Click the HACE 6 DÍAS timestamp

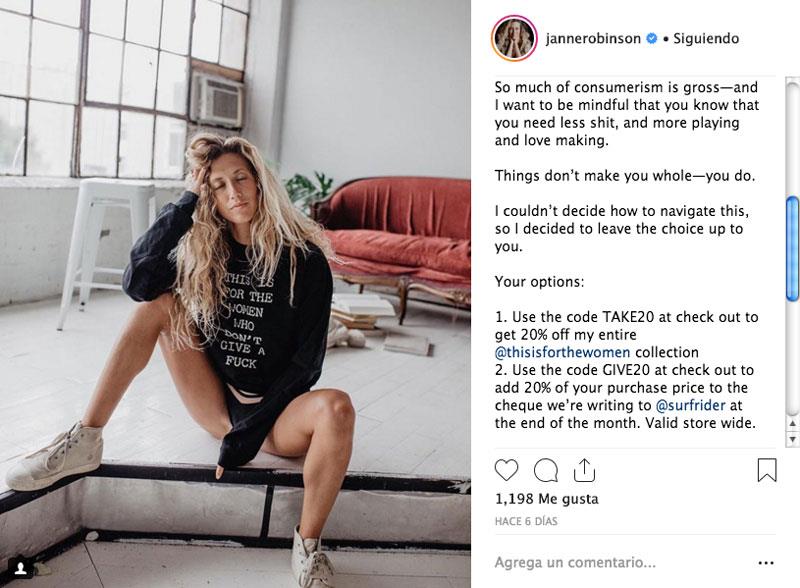[x=526, y=521]
